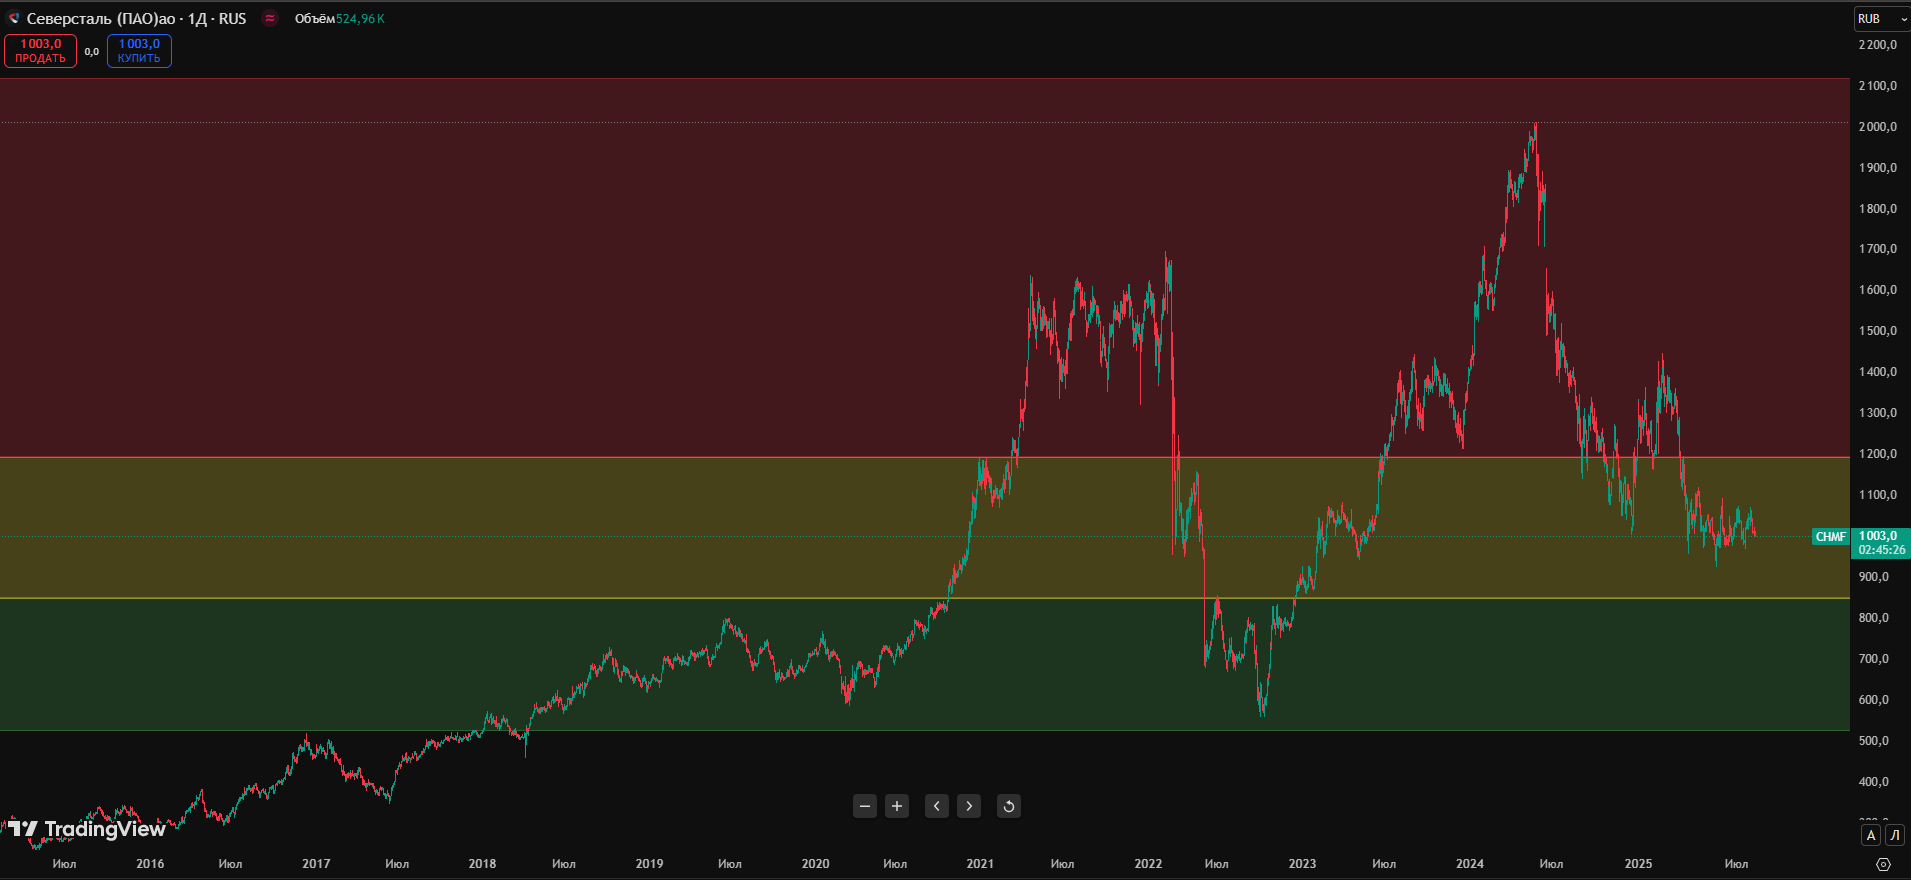Click the 2025 label on time axis
Screen dimensions: 1911x880
coord(1638,864)
